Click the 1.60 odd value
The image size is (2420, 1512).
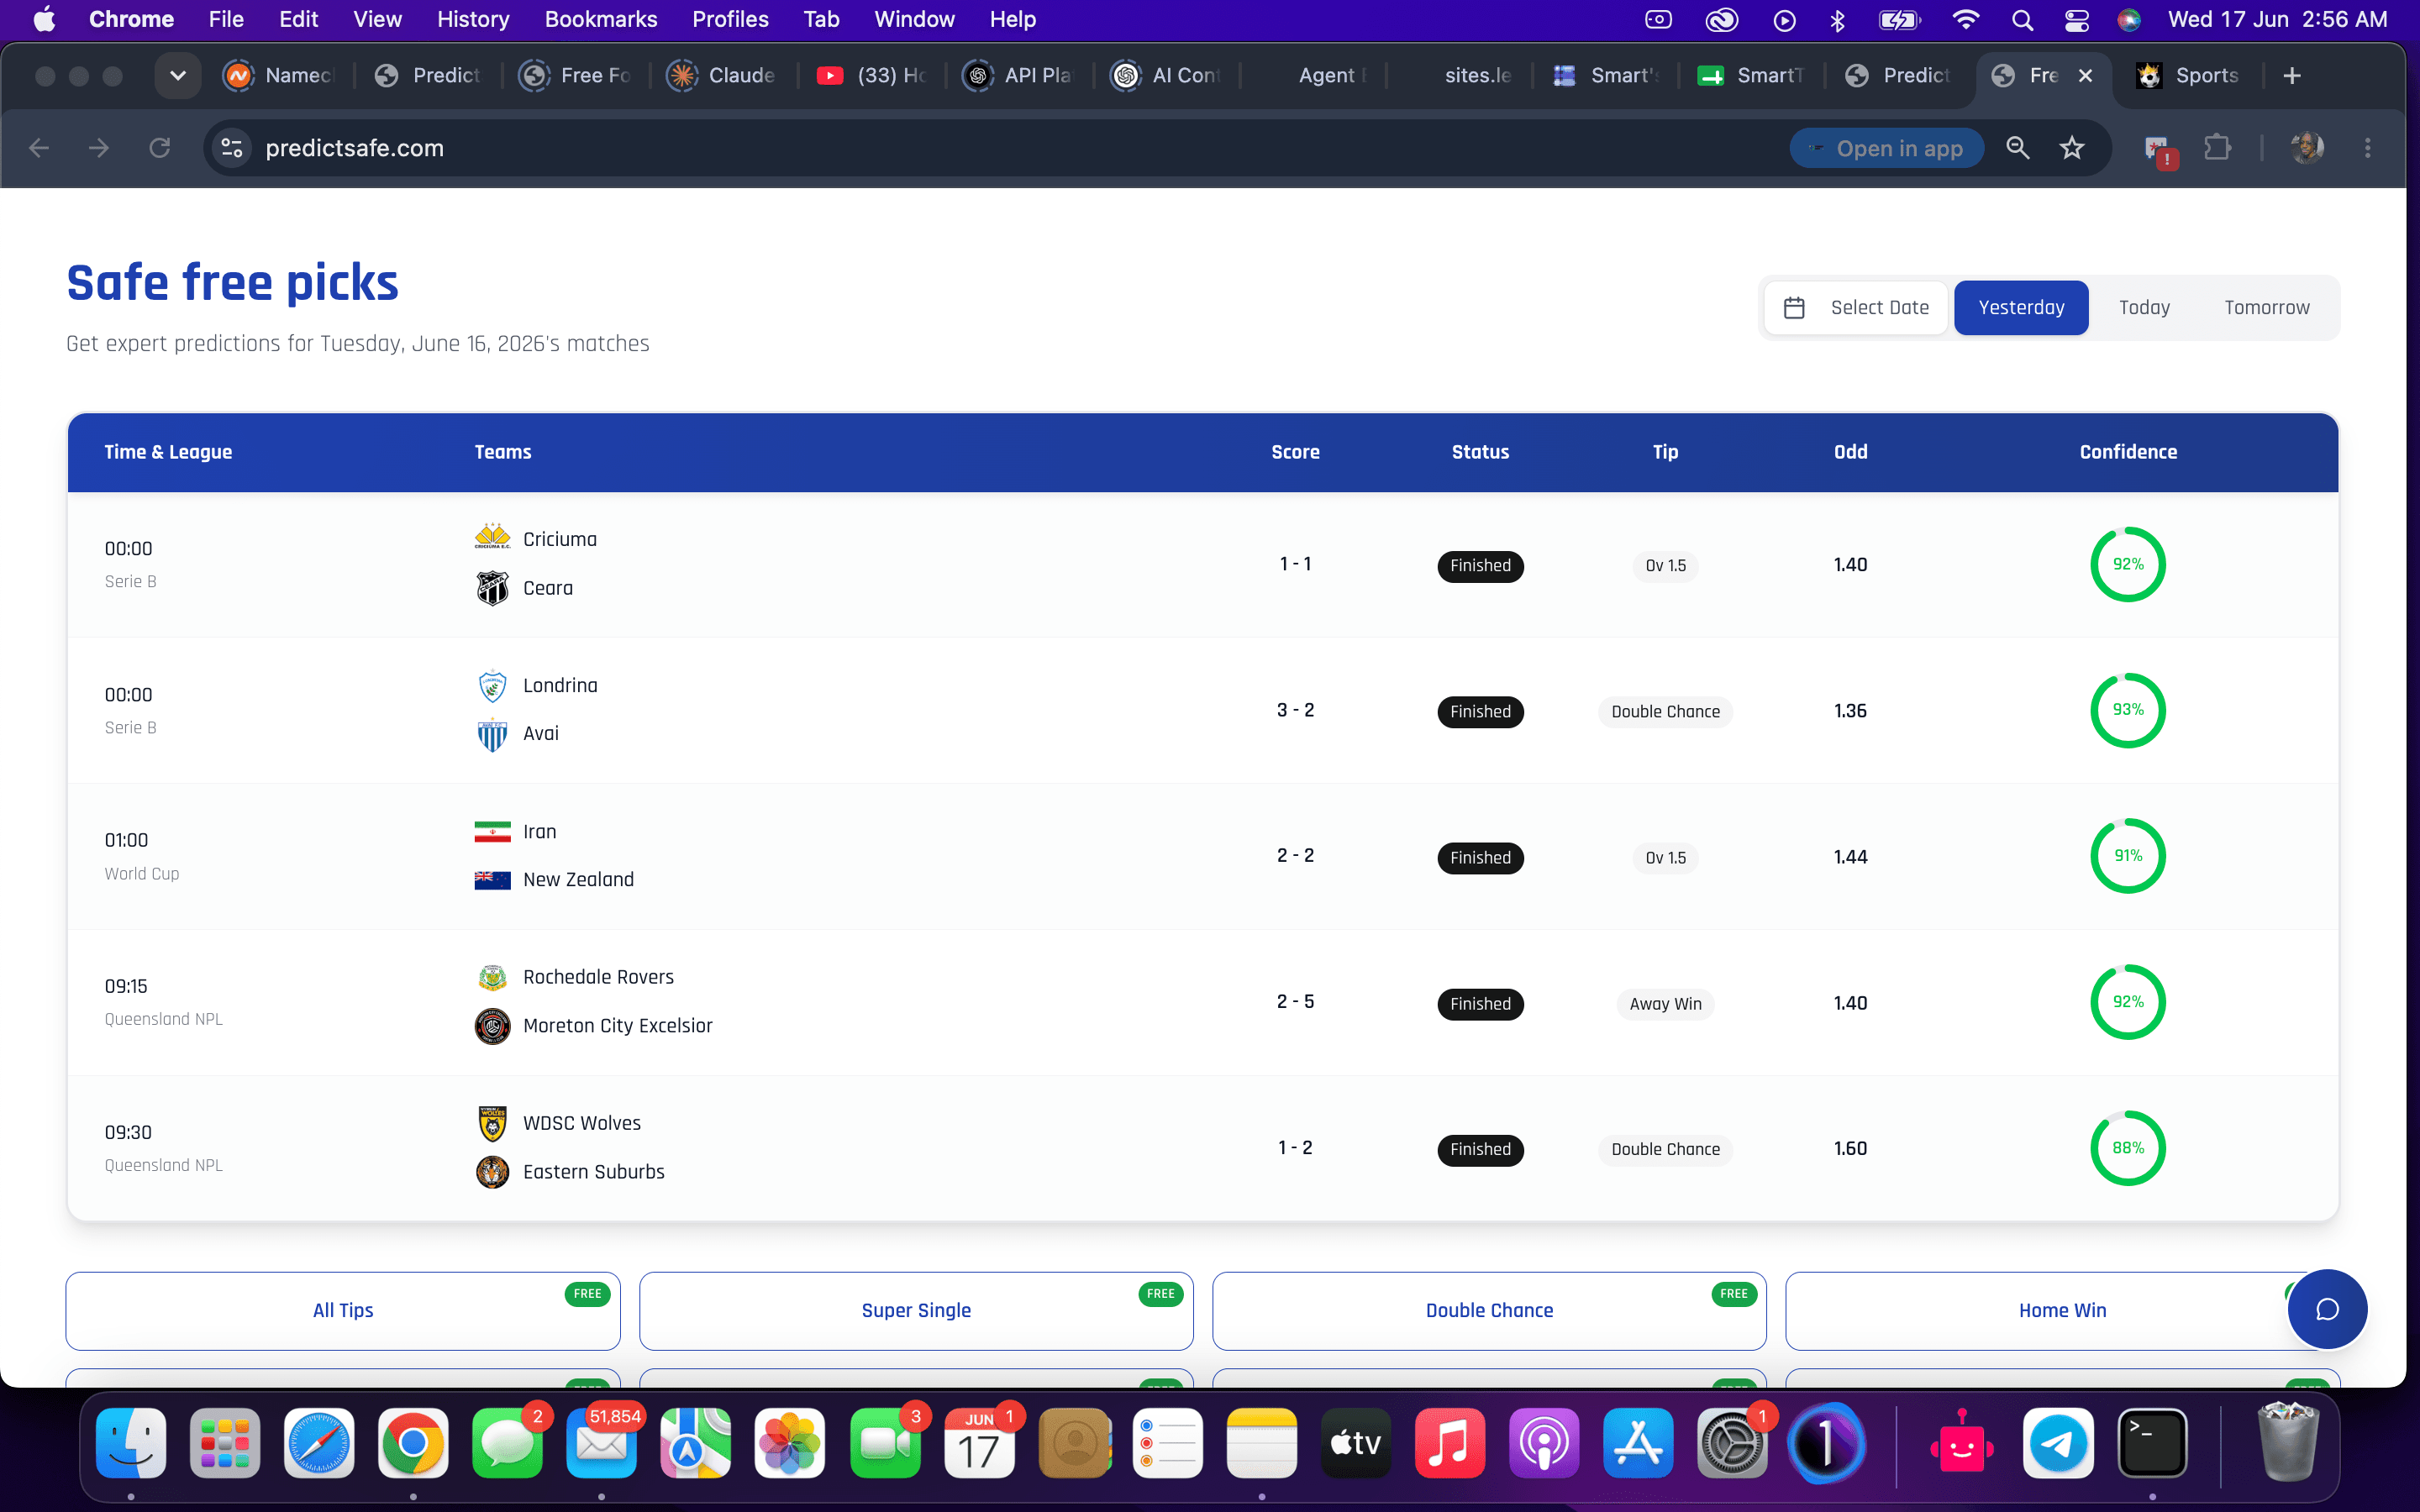[x=1850, y=1148]
